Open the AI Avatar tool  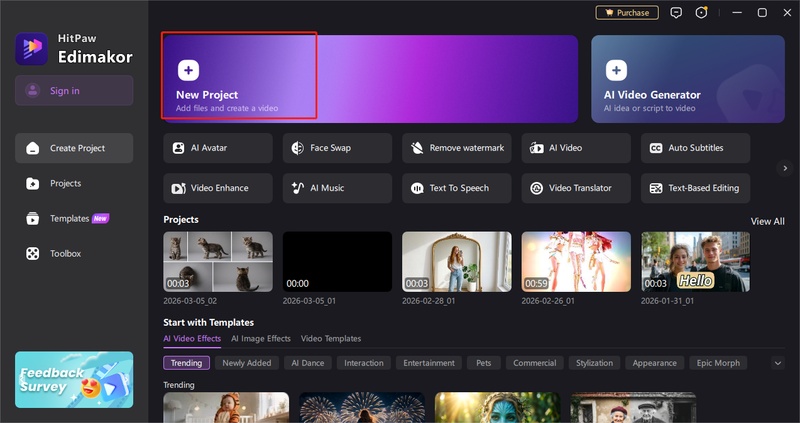pyautogui.click(x=217, y=148)
